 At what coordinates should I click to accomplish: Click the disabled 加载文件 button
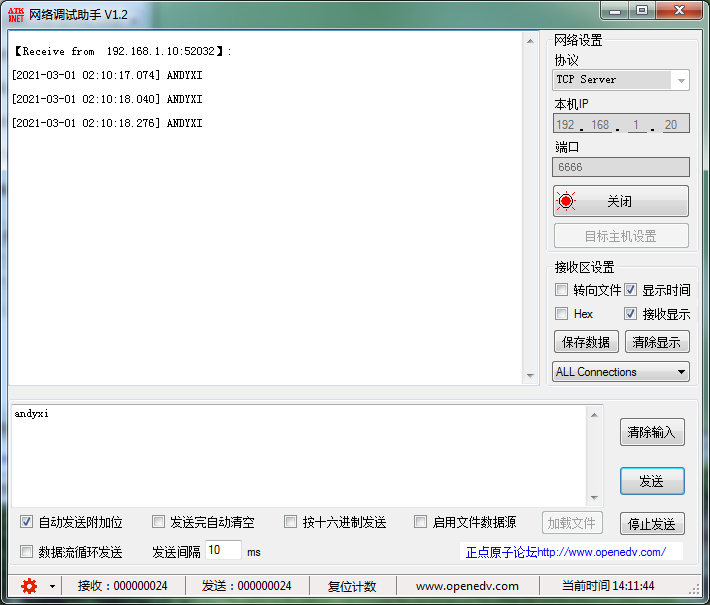click(x=572, y=523)
